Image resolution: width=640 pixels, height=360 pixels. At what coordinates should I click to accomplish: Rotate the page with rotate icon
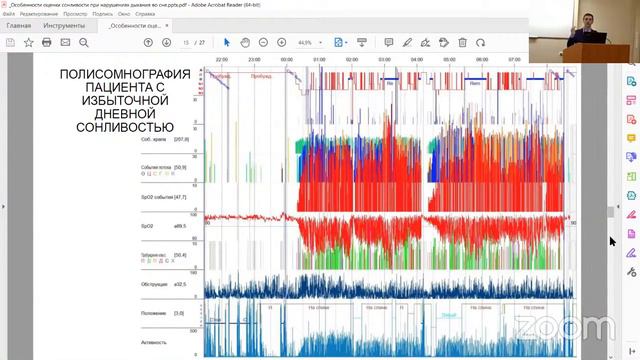pos(480,42)
